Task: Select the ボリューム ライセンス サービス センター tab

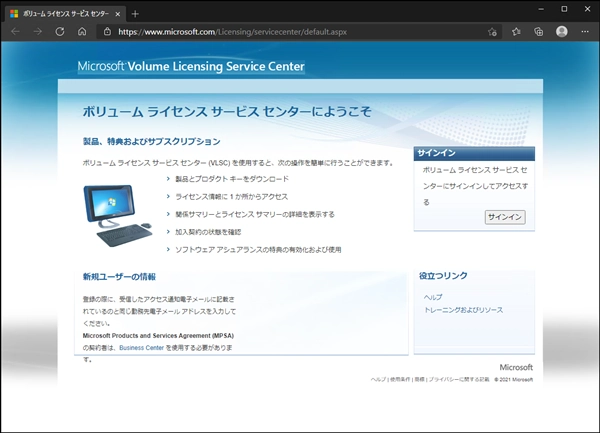Action: coord(65,14)
